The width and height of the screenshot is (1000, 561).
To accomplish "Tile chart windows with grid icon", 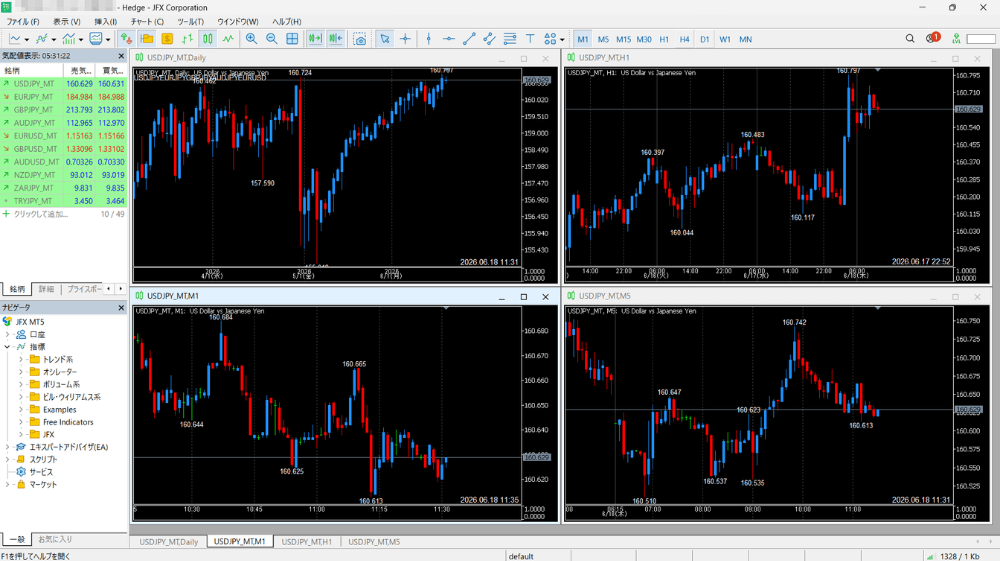I will coord(292,39).
